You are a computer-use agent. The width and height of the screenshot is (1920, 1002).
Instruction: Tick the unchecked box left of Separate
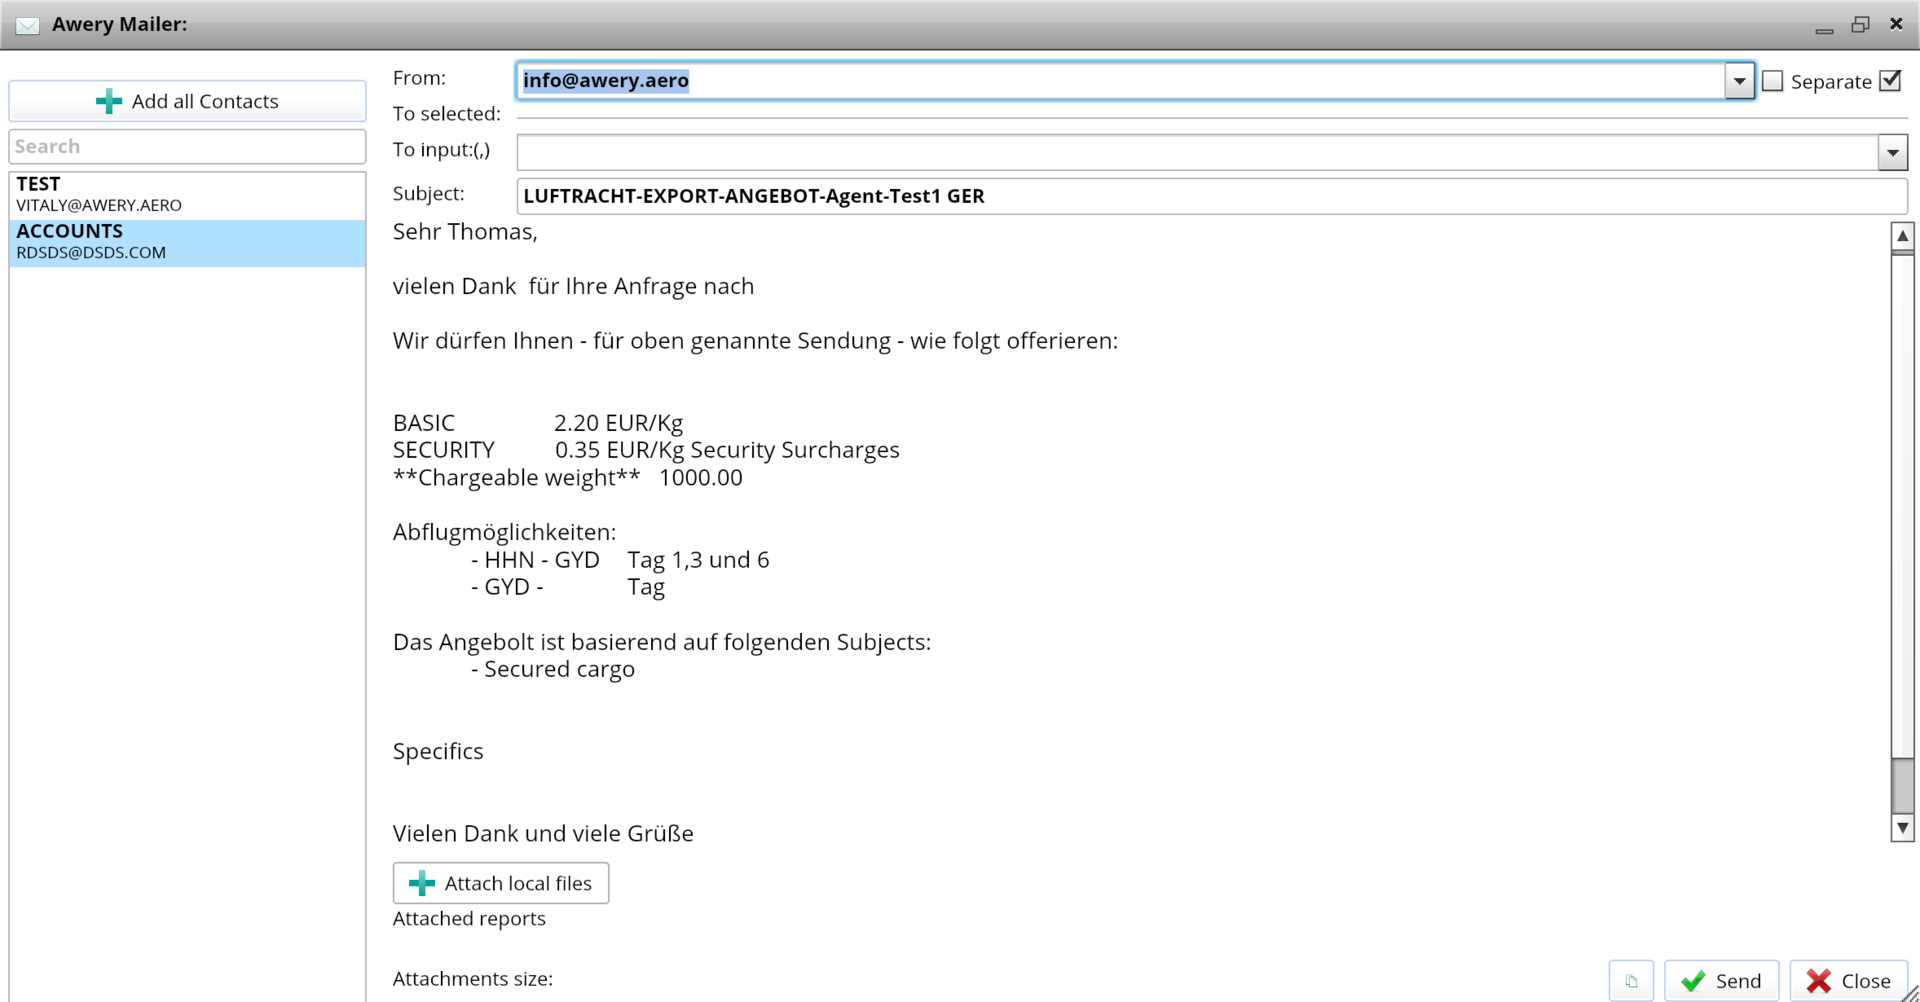coord(1772,82)
